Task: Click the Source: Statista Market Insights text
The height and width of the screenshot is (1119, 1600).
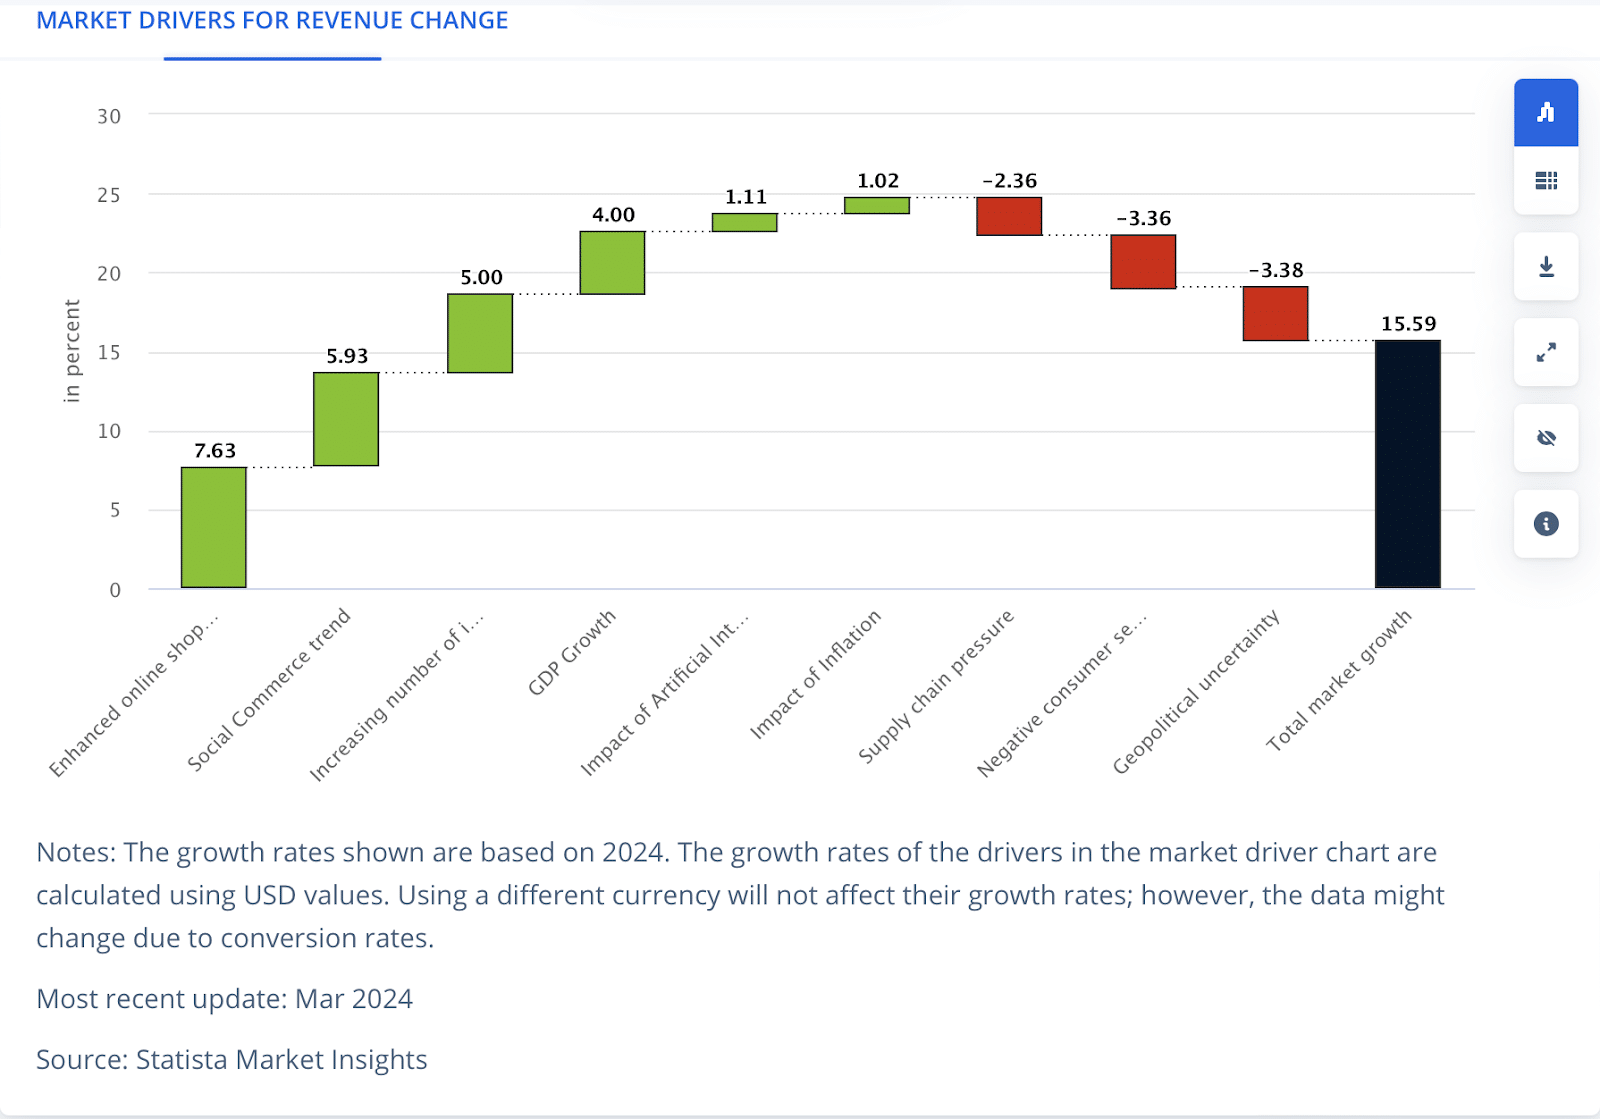Action: click(x=232, y=1060)
